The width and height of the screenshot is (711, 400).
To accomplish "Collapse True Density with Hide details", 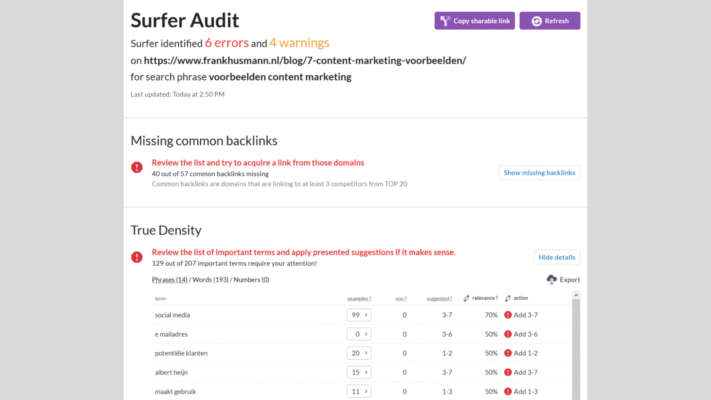I will point(557,257).
